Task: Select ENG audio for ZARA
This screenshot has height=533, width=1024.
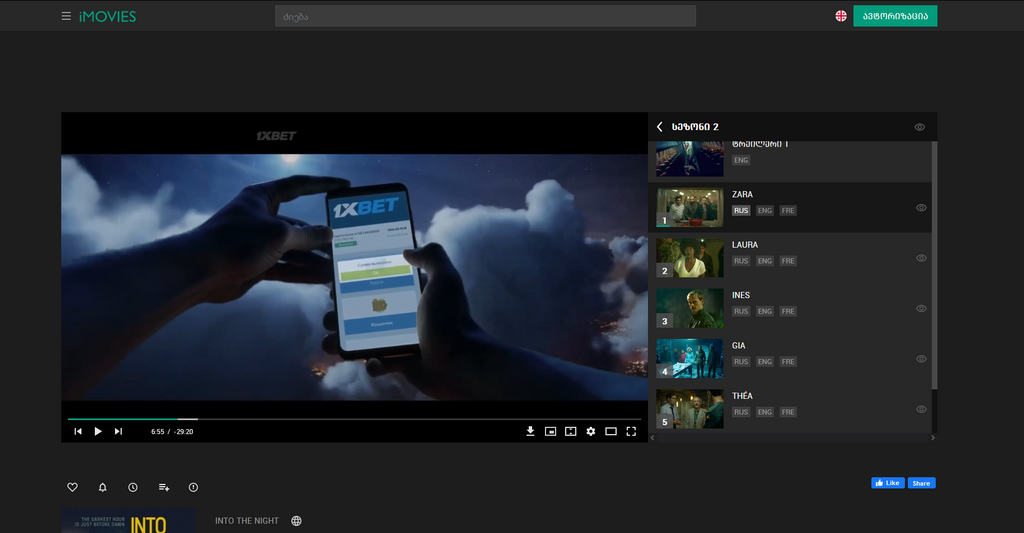Action: (765, 210)
